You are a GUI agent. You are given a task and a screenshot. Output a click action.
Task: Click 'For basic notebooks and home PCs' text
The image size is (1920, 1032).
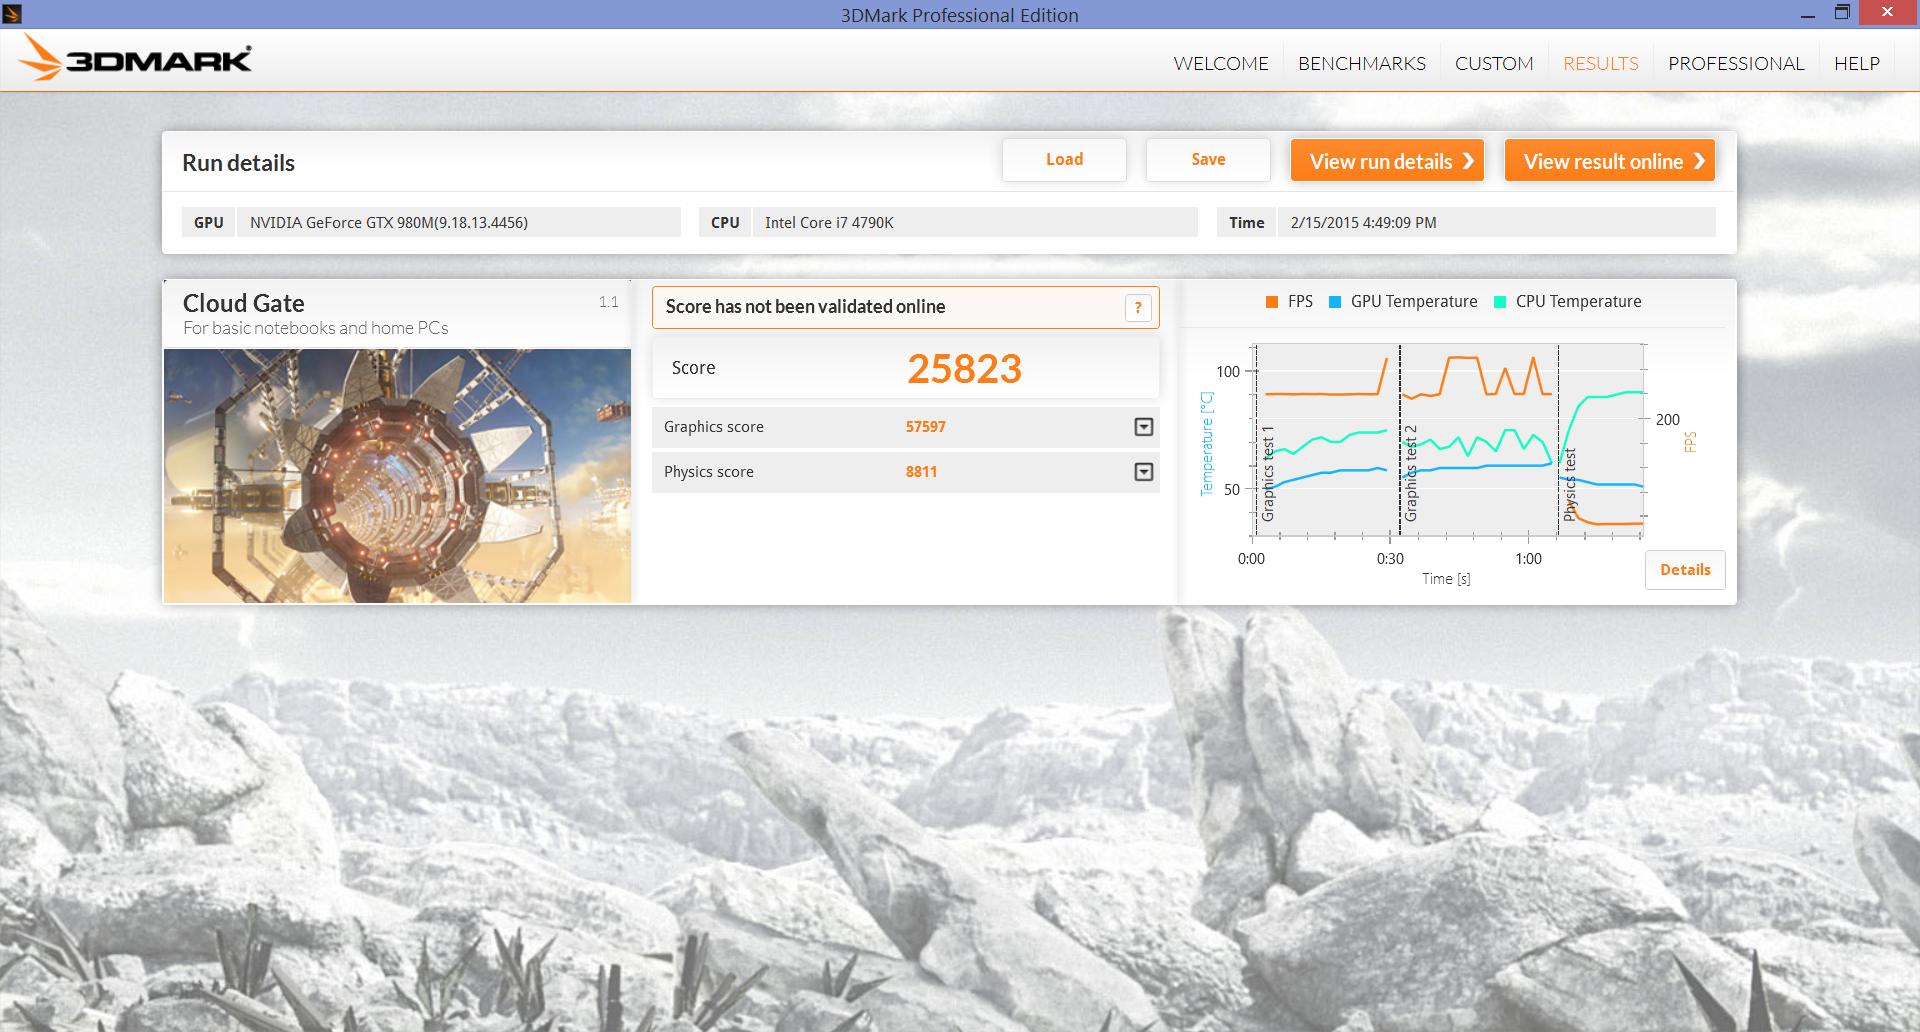(316, 328)
